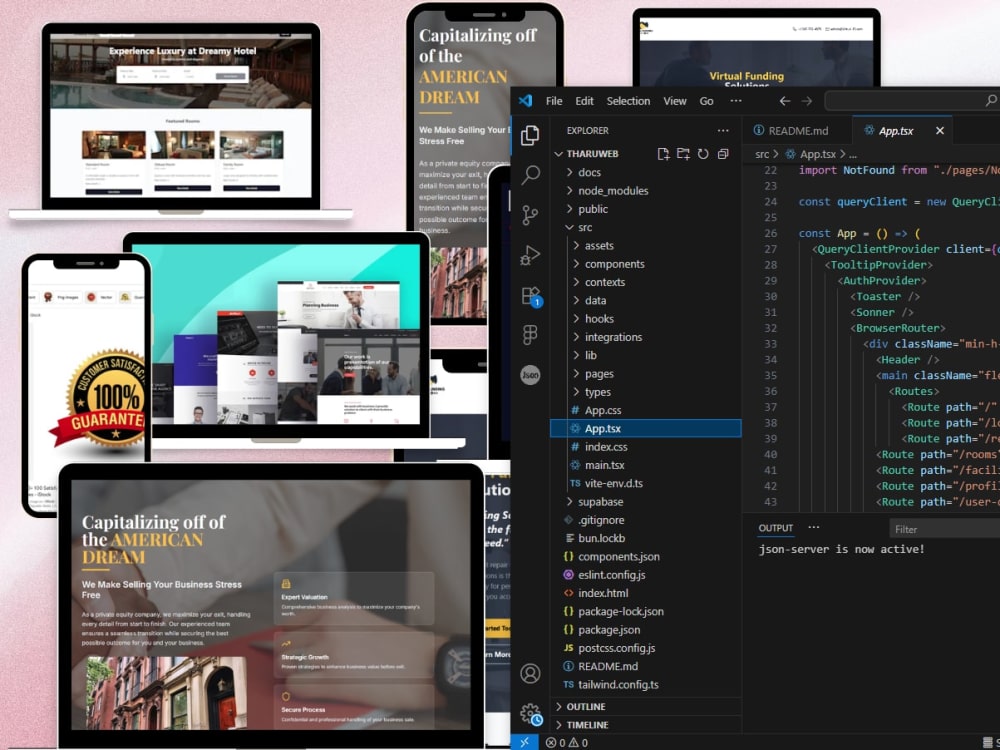
Task: Open the Explorer view in activity bar
Action: [x=530, y=135]
